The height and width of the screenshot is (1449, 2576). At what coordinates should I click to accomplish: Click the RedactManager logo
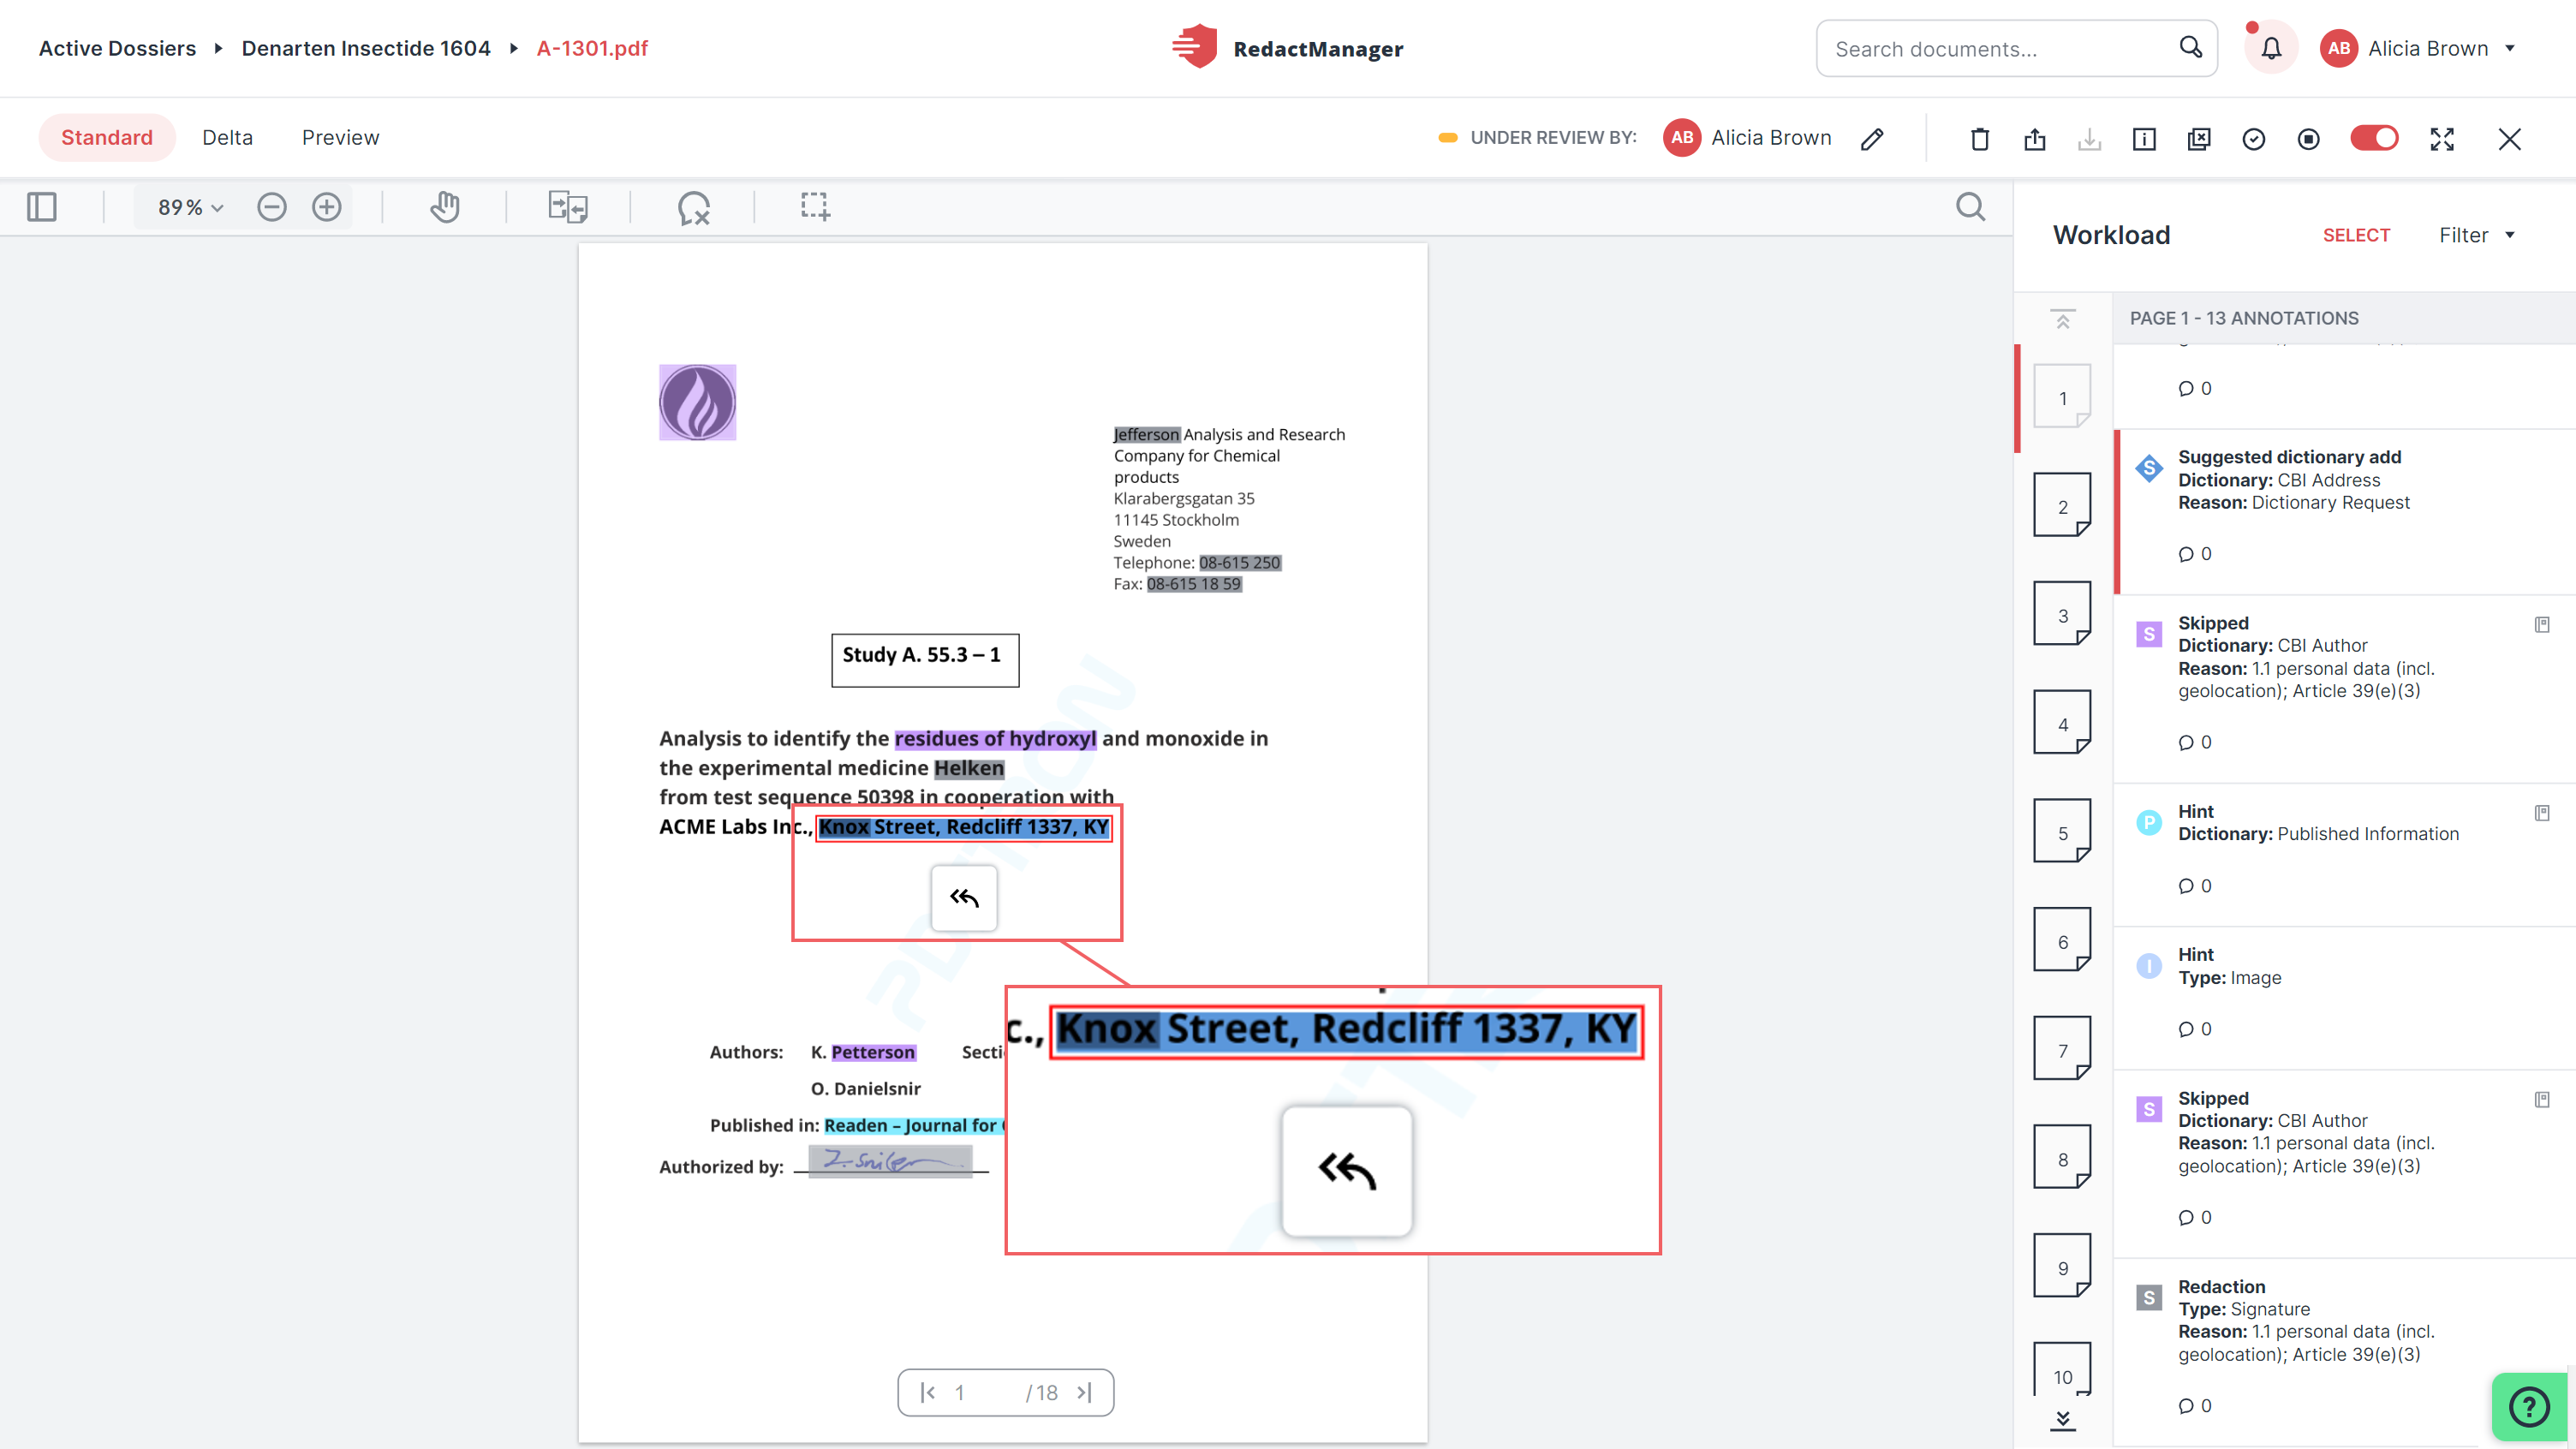pyautogui.click(x=1288, y=48)
